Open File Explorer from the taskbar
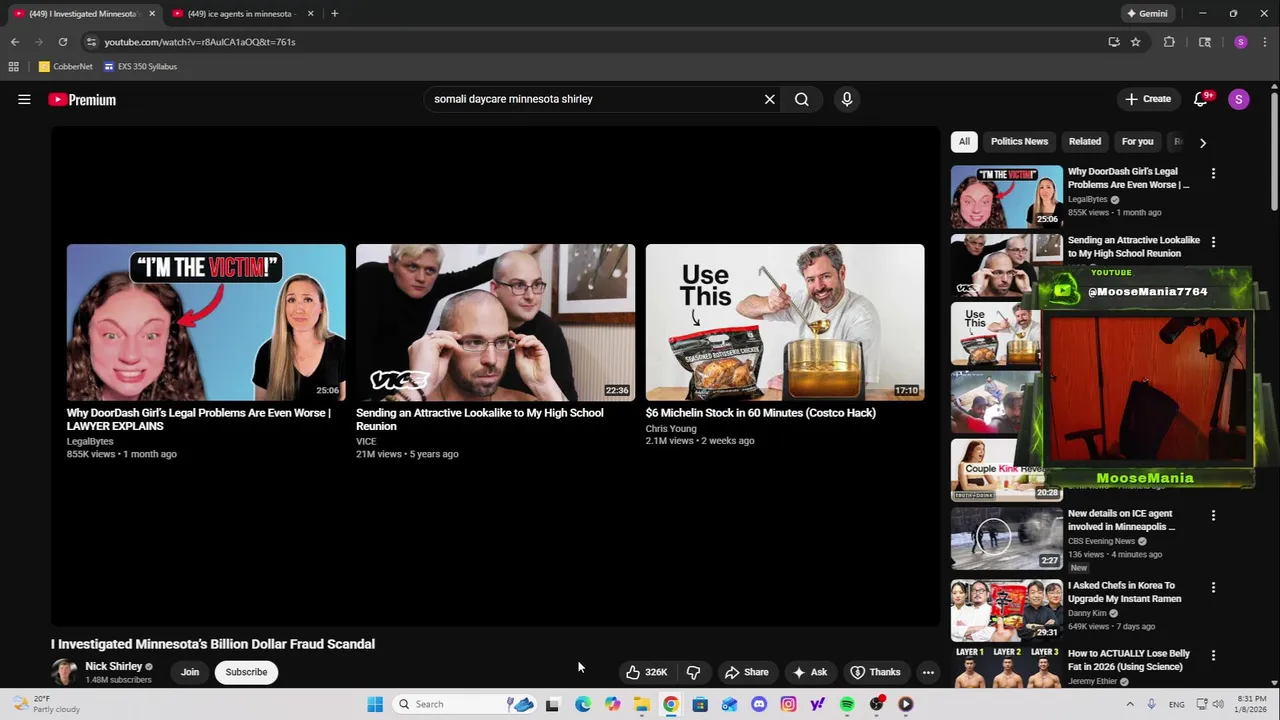Image resolution: width=1280 pixels, height=720 pixels. [x=642, y=704]
